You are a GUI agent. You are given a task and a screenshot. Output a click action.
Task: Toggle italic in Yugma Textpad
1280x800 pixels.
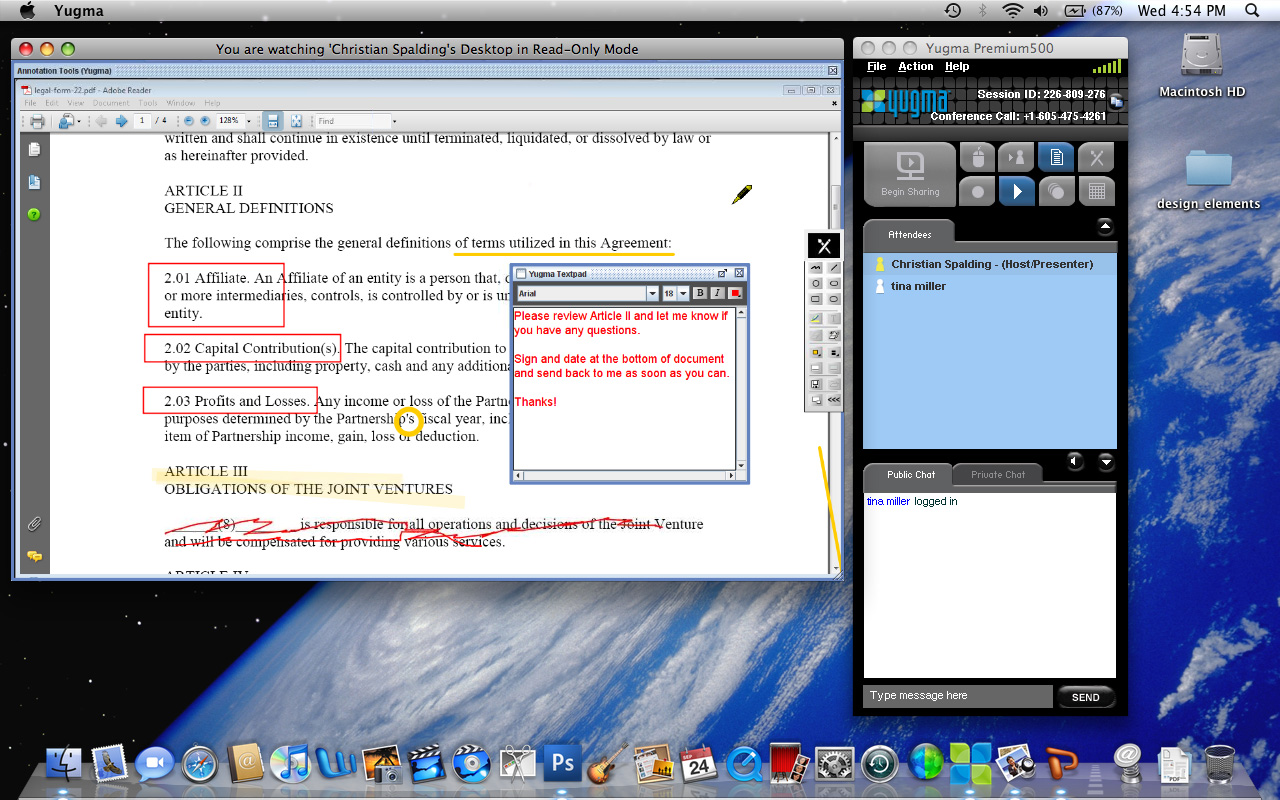[x=717, y=293]
